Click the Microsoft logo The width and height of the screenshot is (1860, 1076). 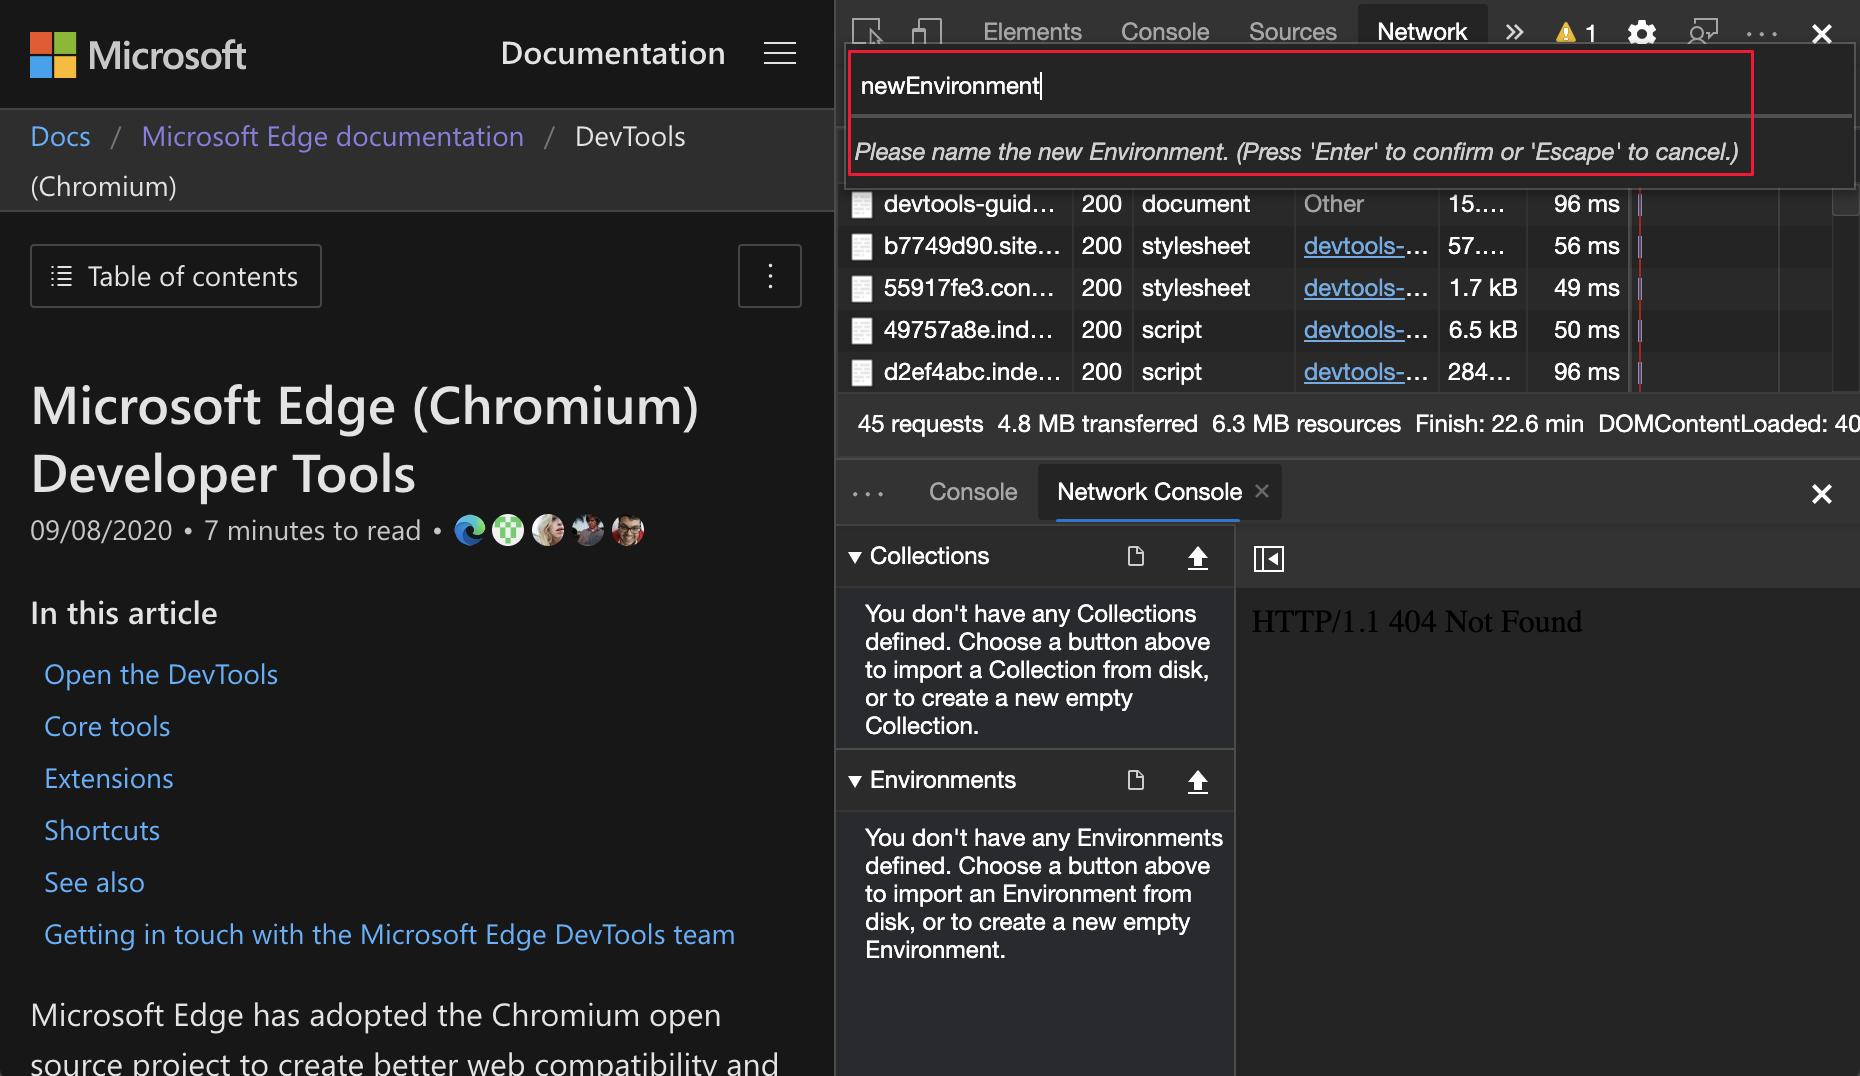point(138,54)
